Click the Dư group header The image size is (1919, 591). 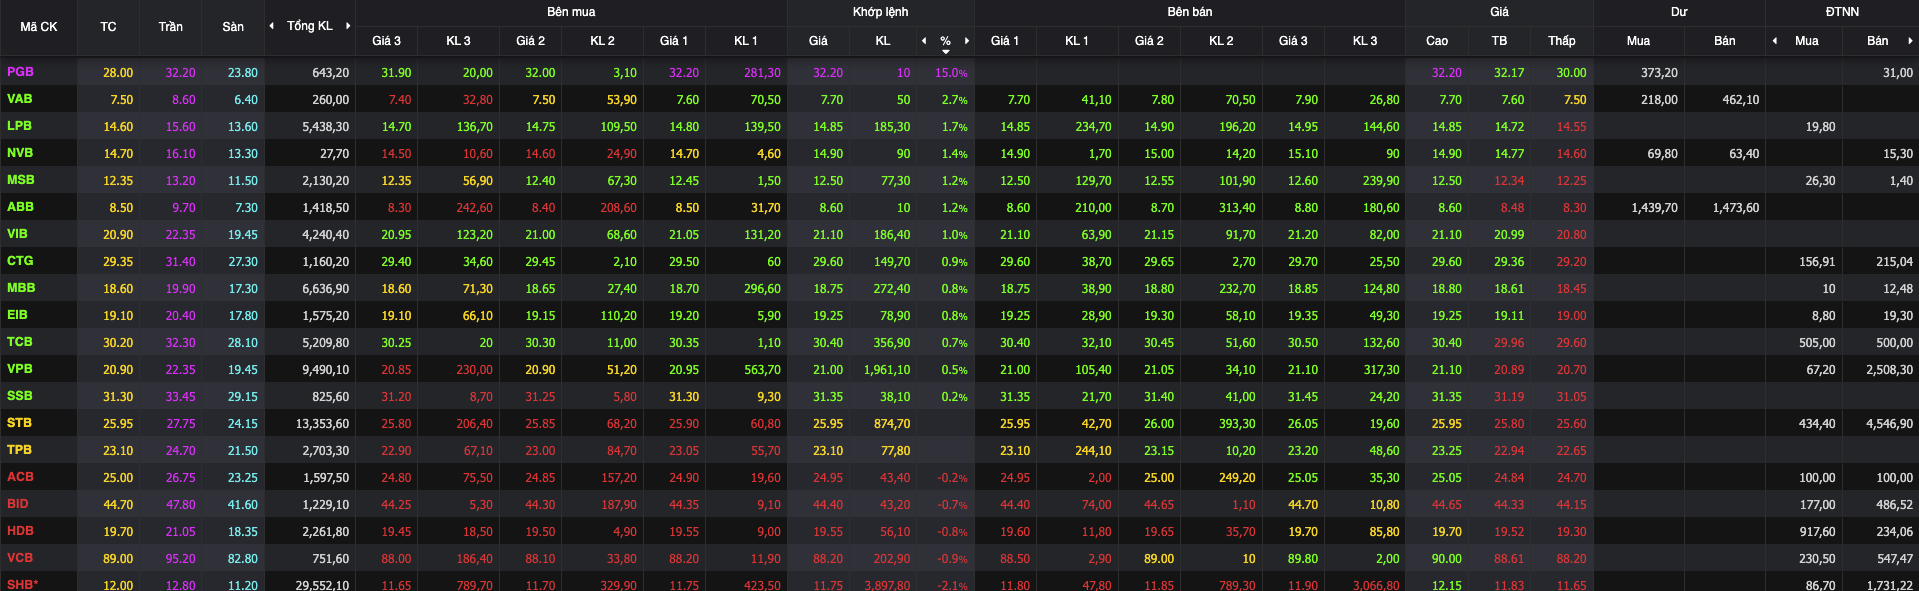pos(1679,12)
